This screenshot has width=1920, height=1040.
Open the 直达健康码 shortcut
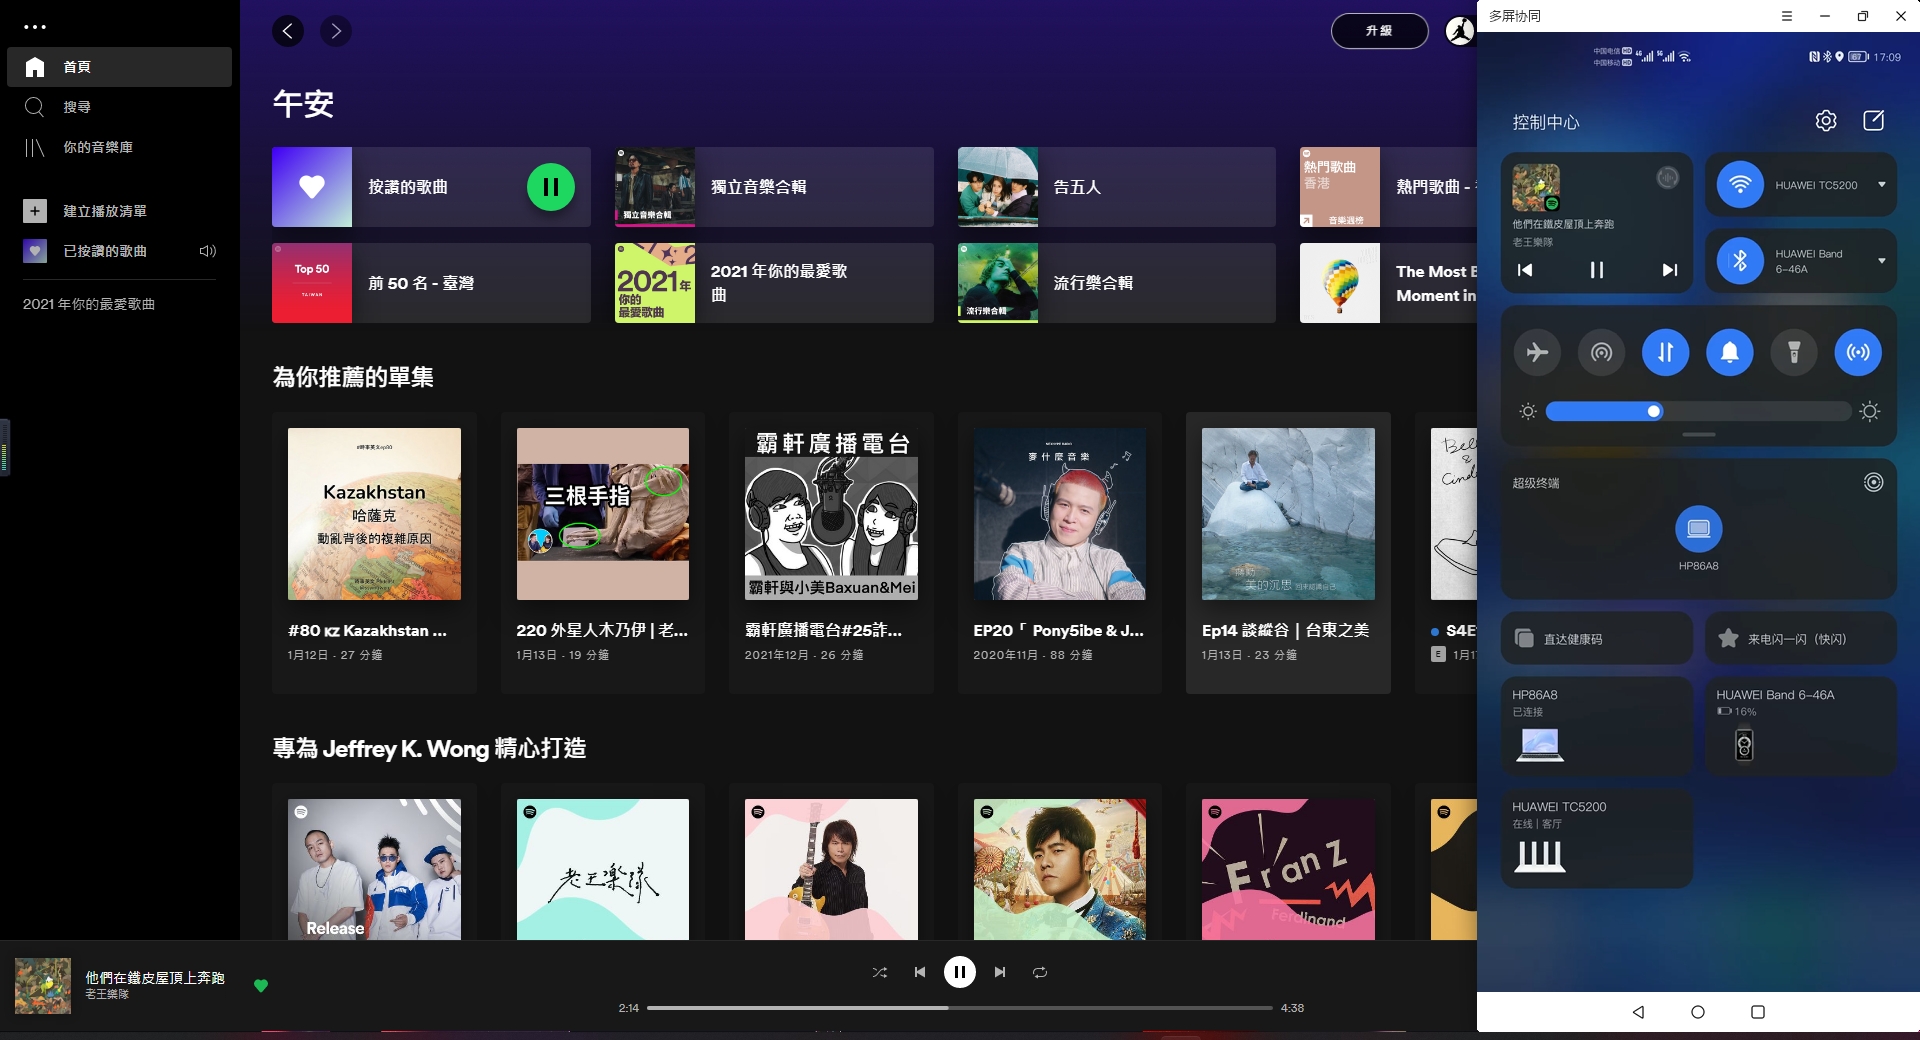1597,638
